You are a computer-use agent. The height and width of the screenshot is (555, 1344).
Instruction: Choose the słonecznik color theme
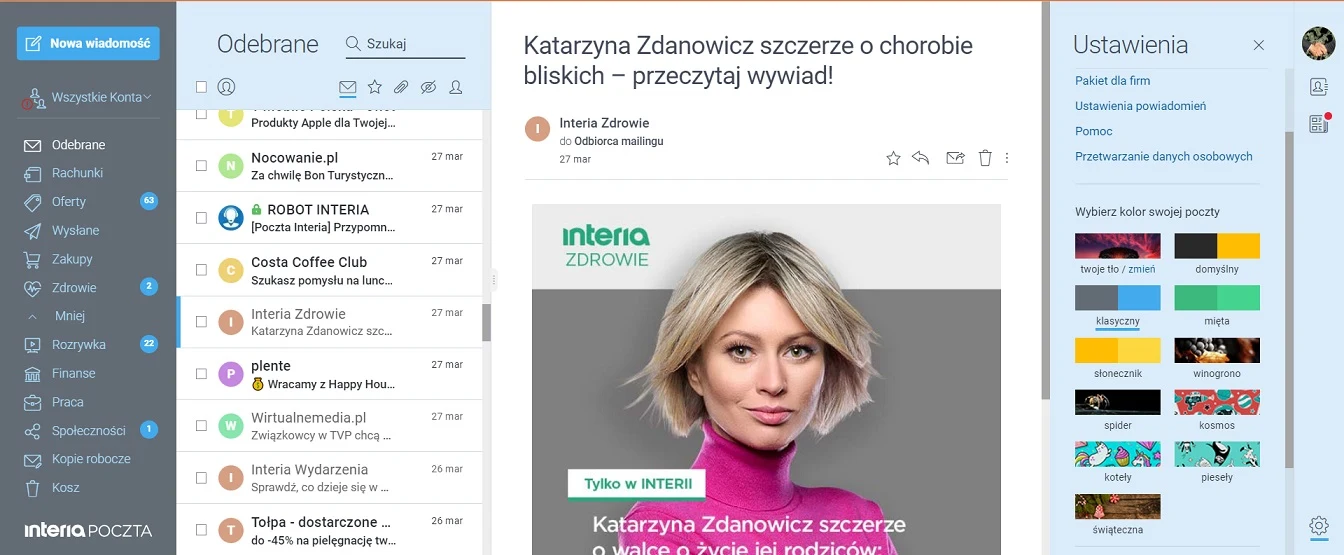coord(1117,350)
